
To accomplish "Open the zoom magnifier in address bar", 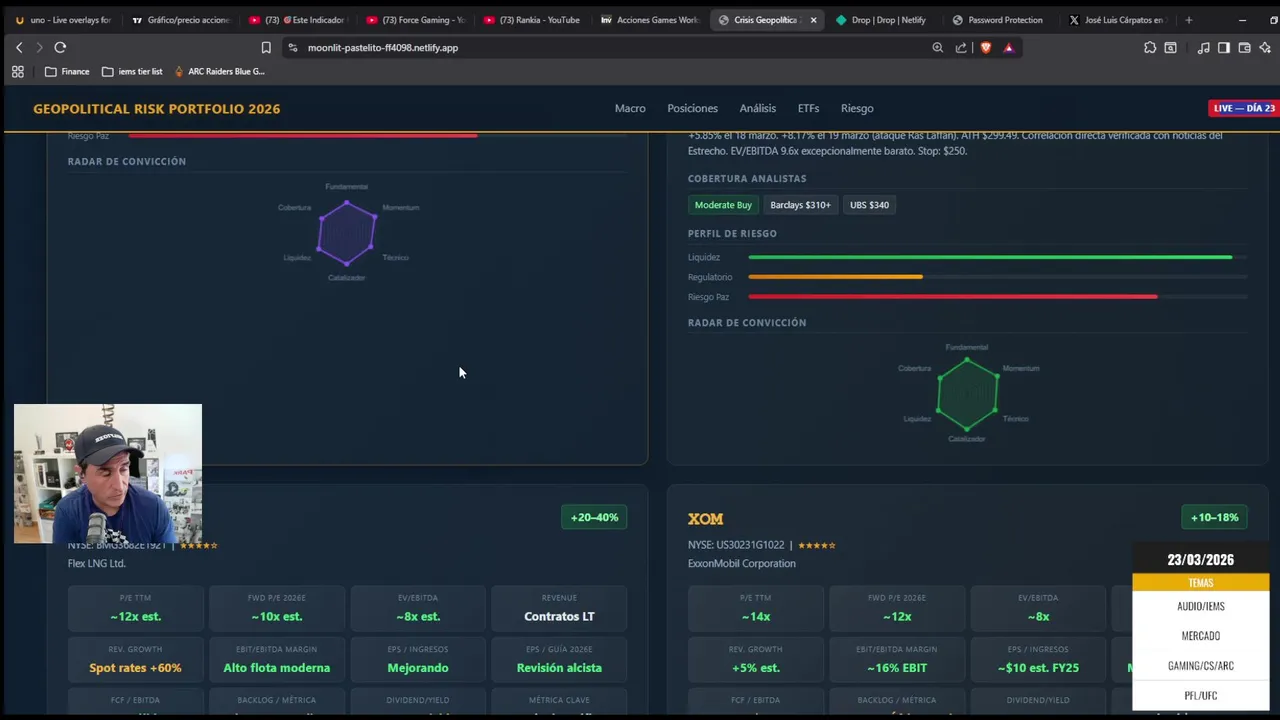I will tap(938, 47).
